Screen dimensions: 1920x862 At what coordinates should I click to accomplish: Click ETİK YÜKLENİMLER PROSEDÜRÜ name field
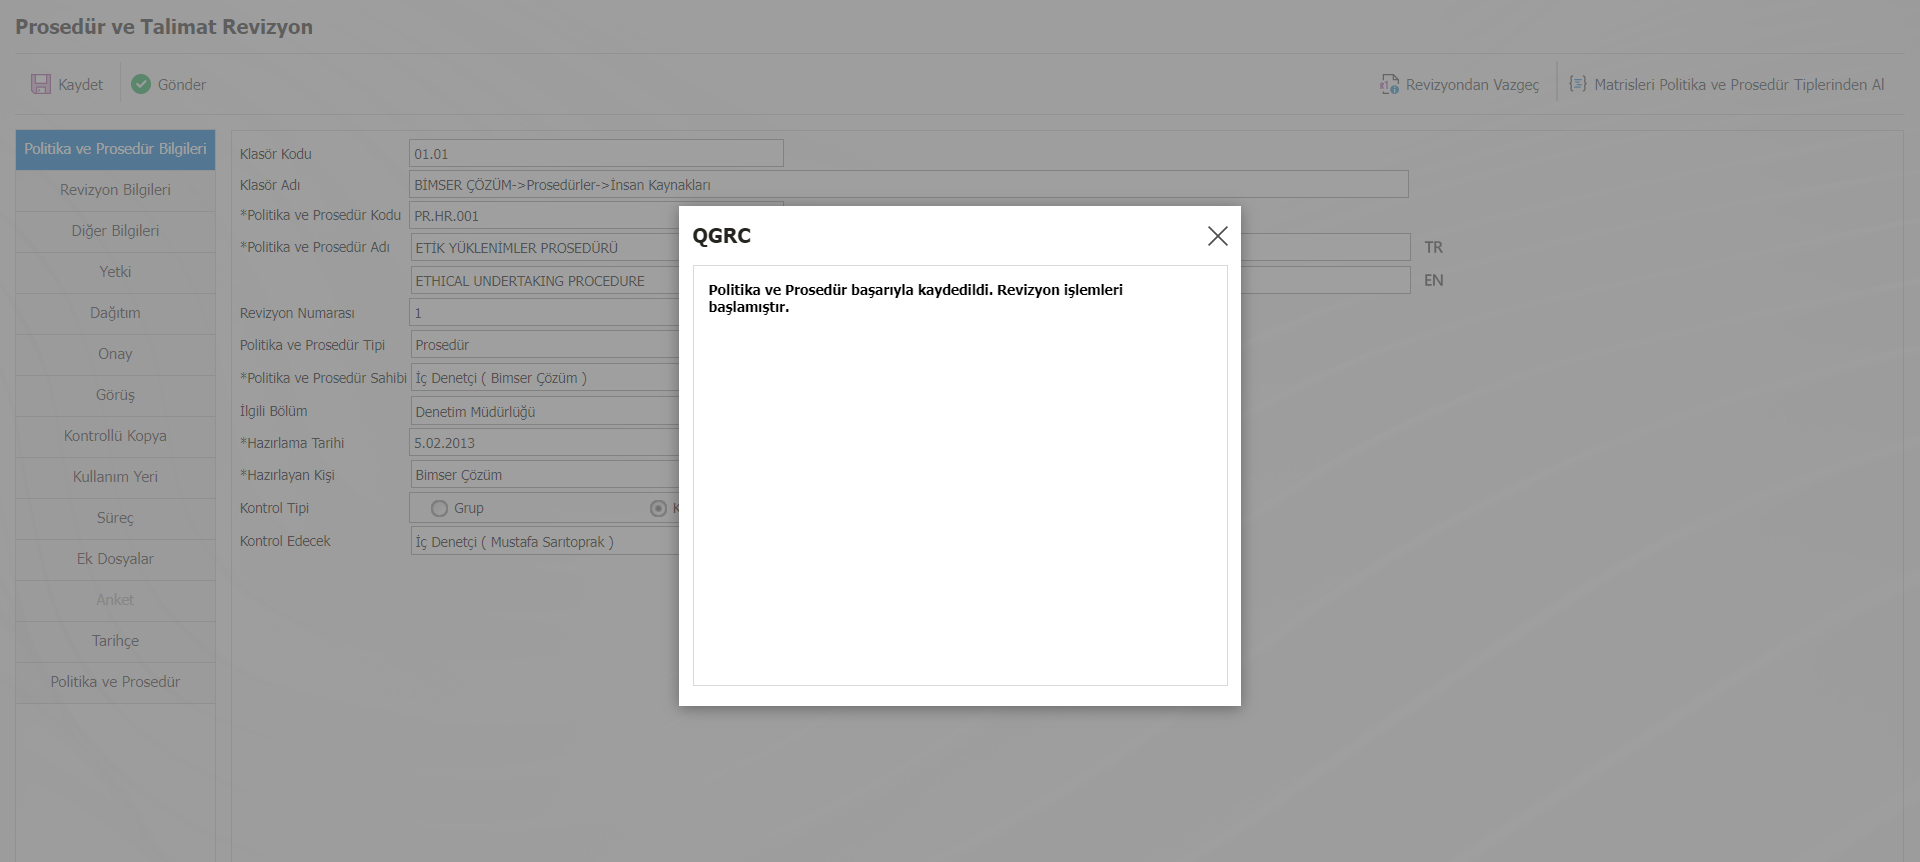545,247
